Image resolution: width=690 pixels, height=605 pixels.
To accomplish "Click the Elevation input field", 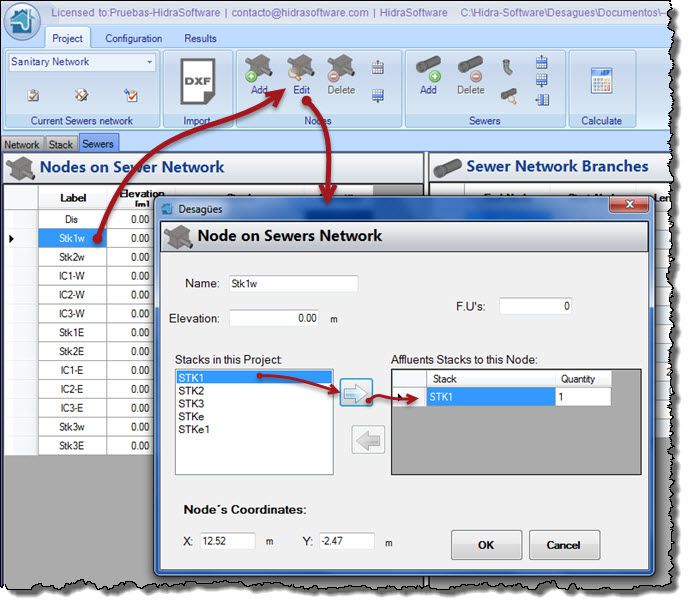I will (x=274, y=318).
